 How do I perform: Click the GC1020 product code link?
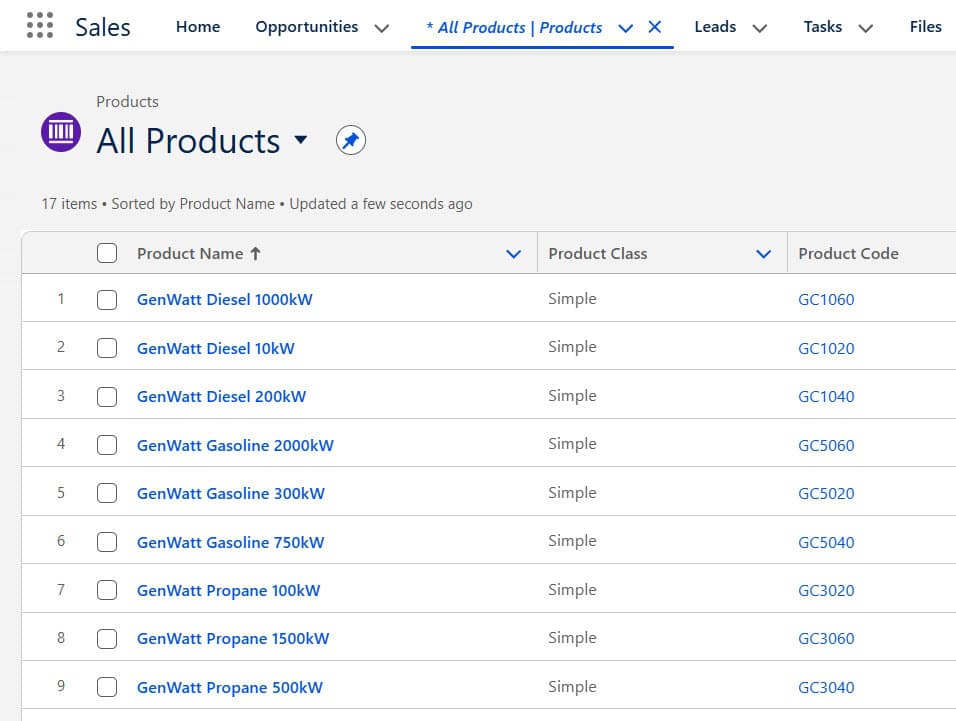827,347
